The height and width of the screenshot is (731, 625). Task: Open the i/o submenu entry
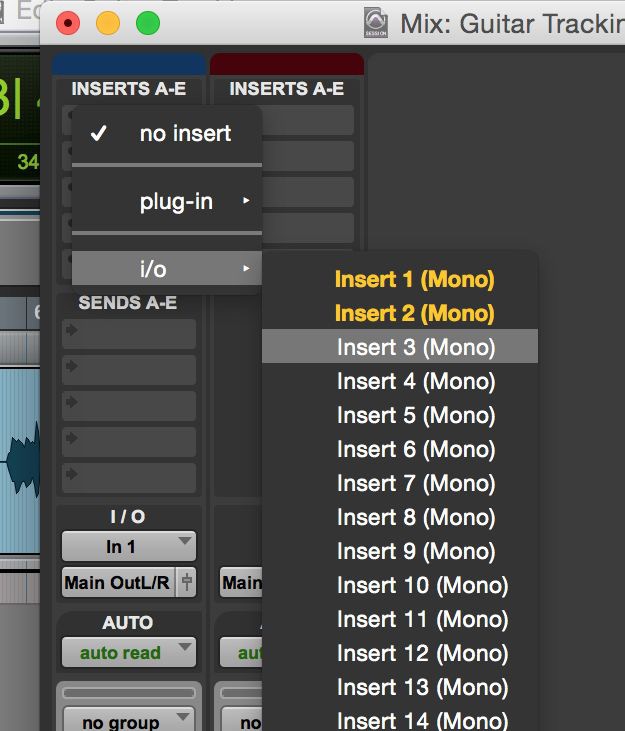(166, 269)
